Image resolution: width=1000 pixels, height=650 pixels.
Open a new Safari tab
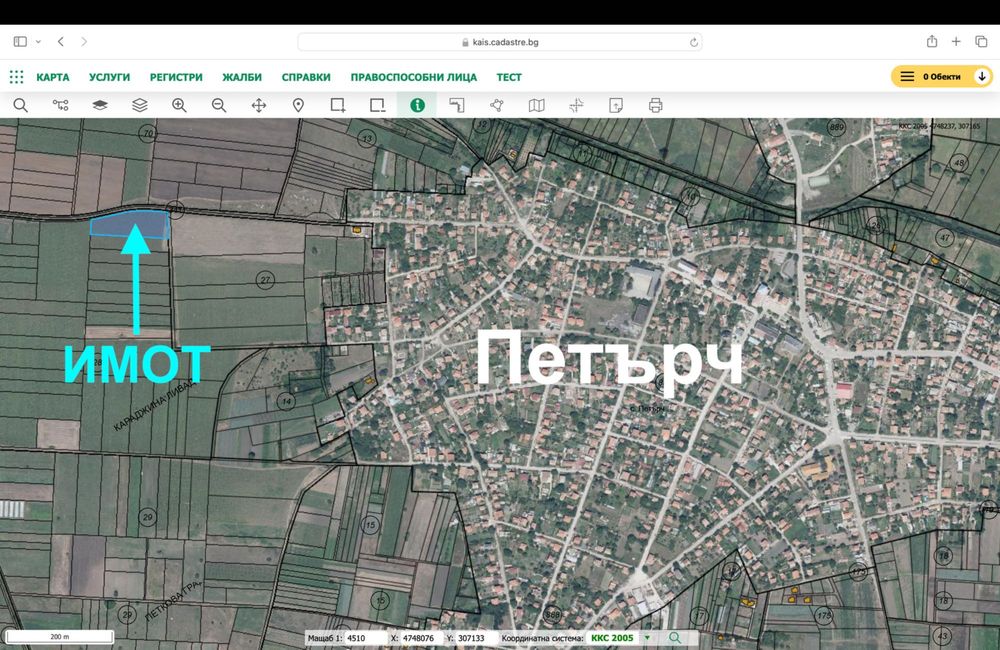(x=956, y=41)
